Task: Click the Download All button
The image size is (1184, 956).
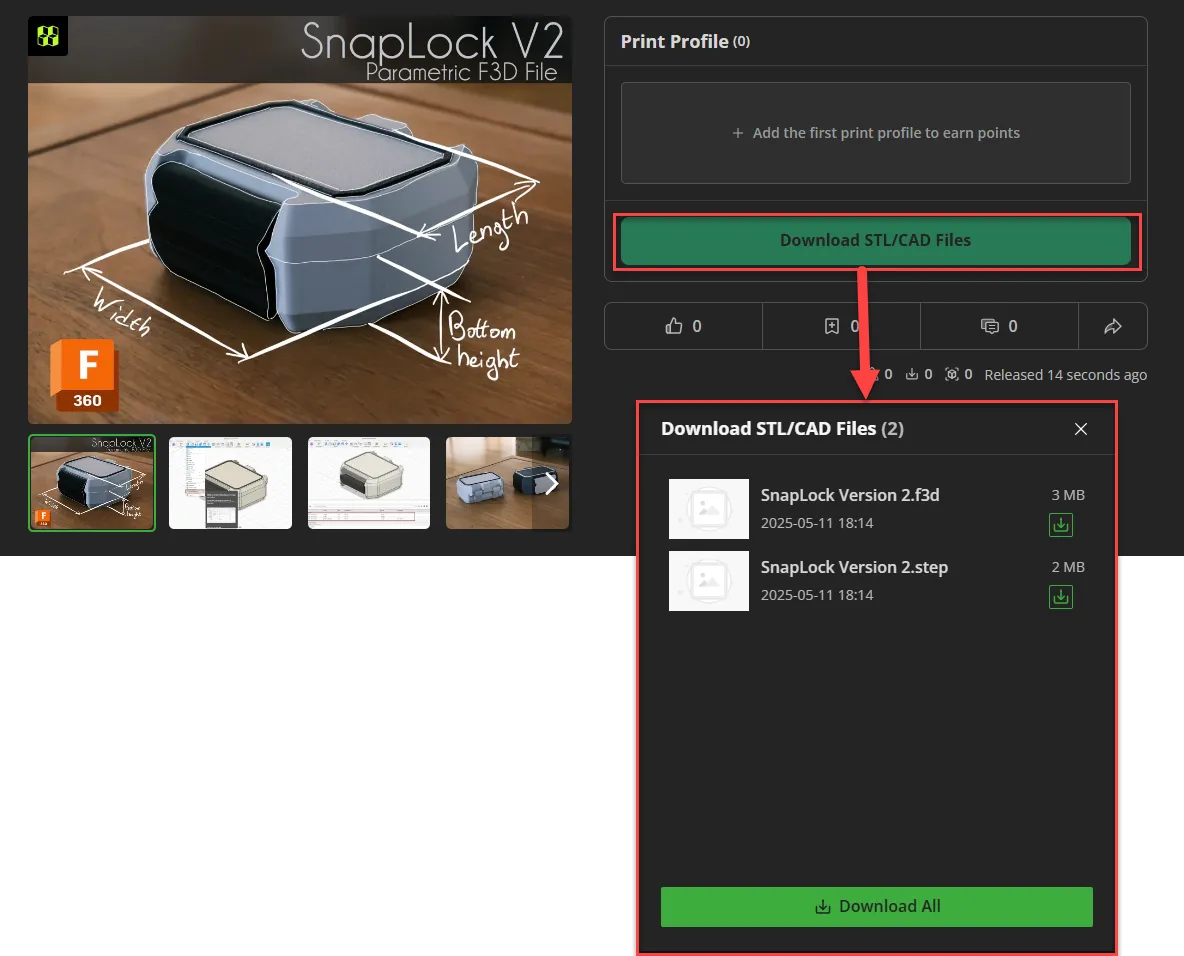Action: (876, 906)
